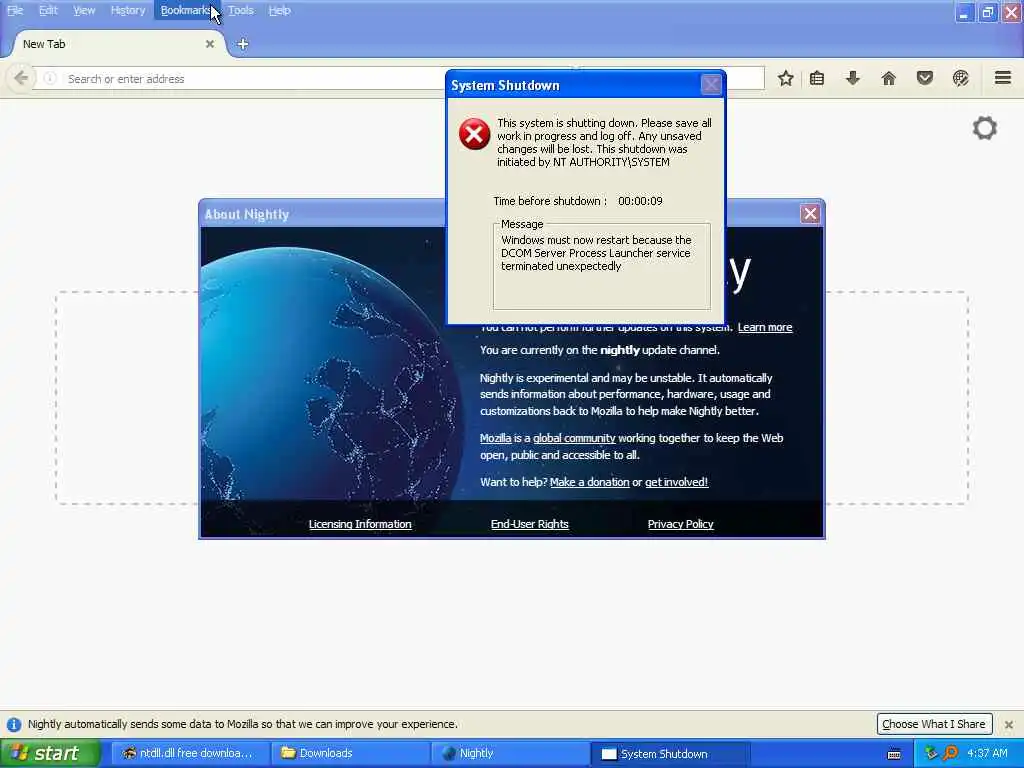The image size is (1024, 768).
Task: Click the Pocket icon in toolbar
Action: pyautogui.click(x=924, y=78)
